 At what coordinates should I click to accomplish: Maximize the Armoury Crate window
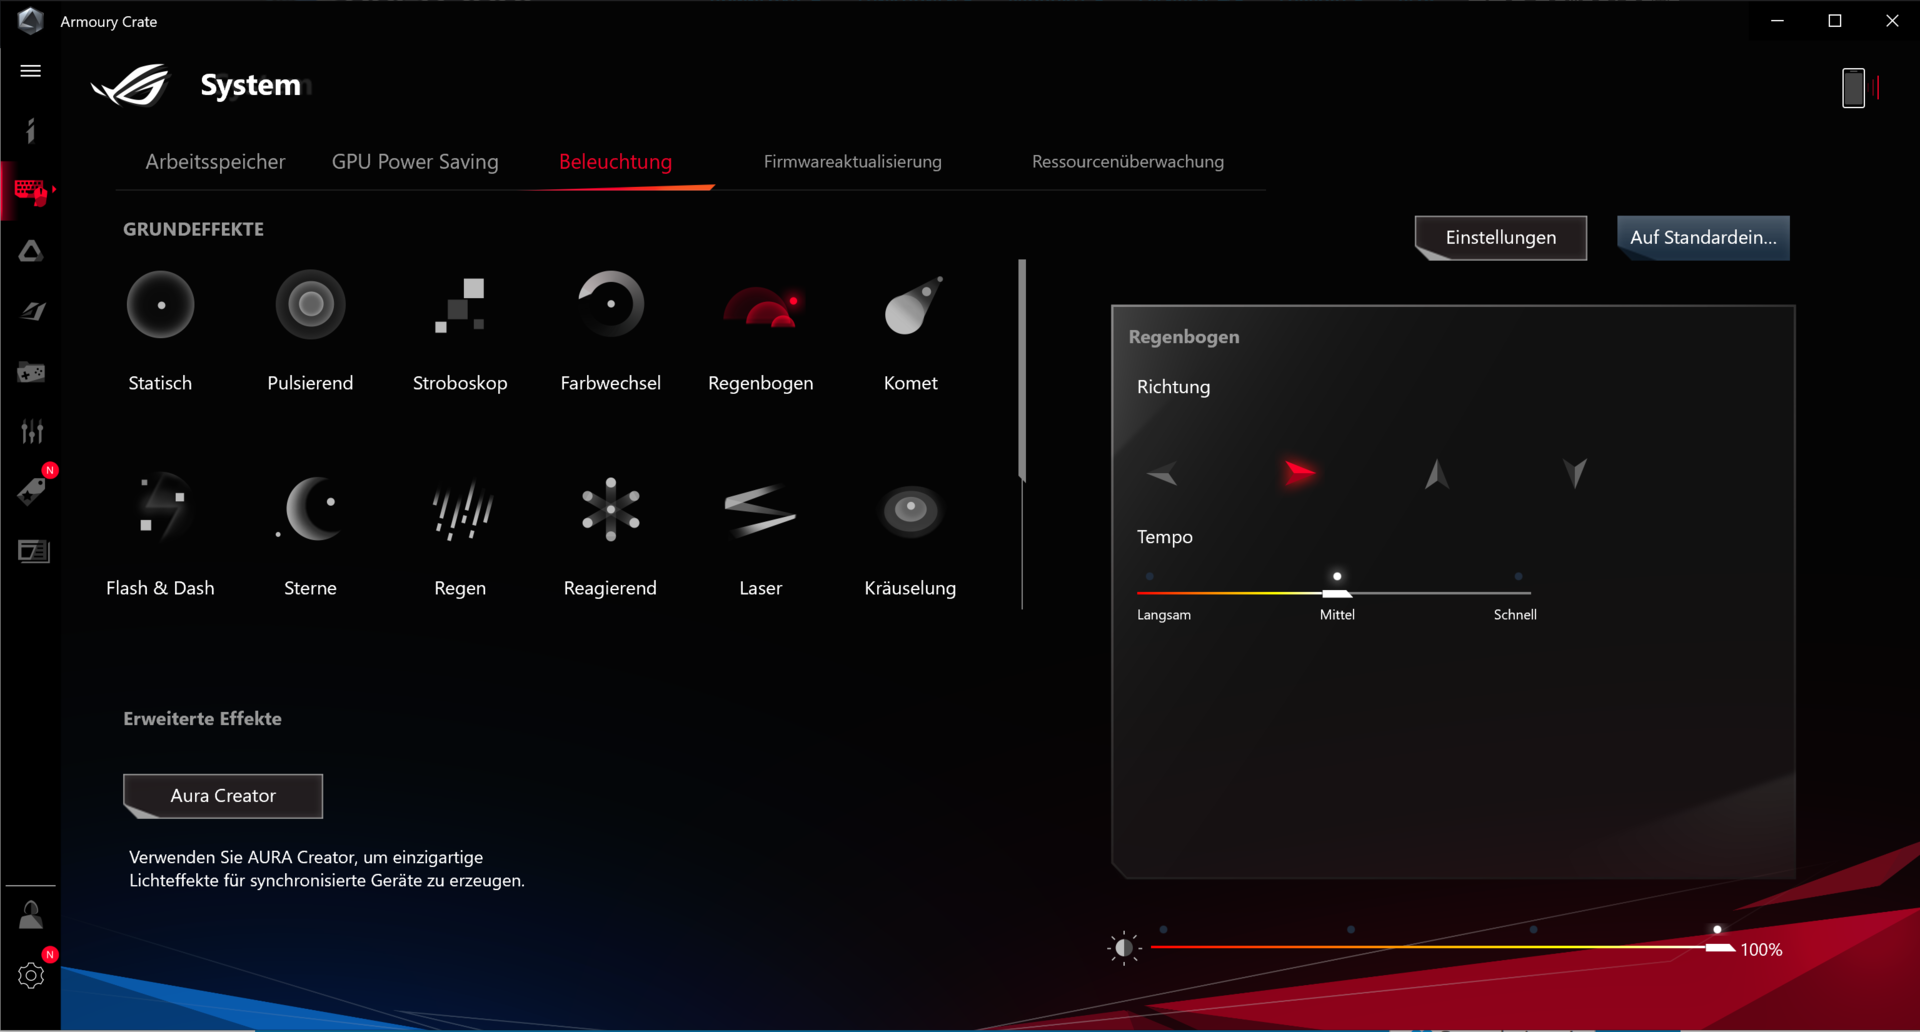coord(1835,21)
